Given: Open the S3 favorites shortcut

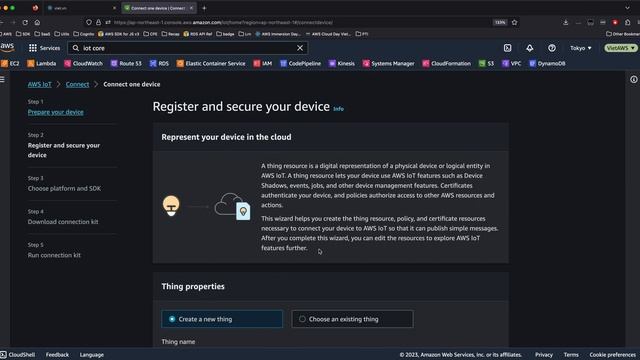Looking at the screenshot, I should coord(487,64).
